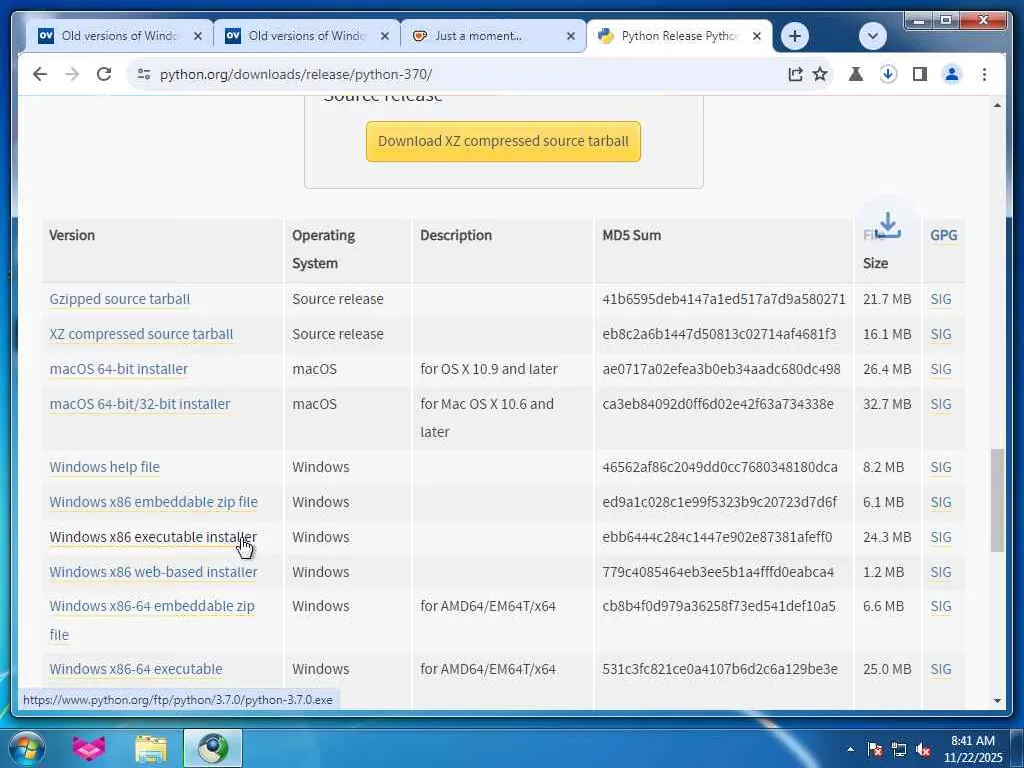Select the 24.3 MB file size cell

887,537
